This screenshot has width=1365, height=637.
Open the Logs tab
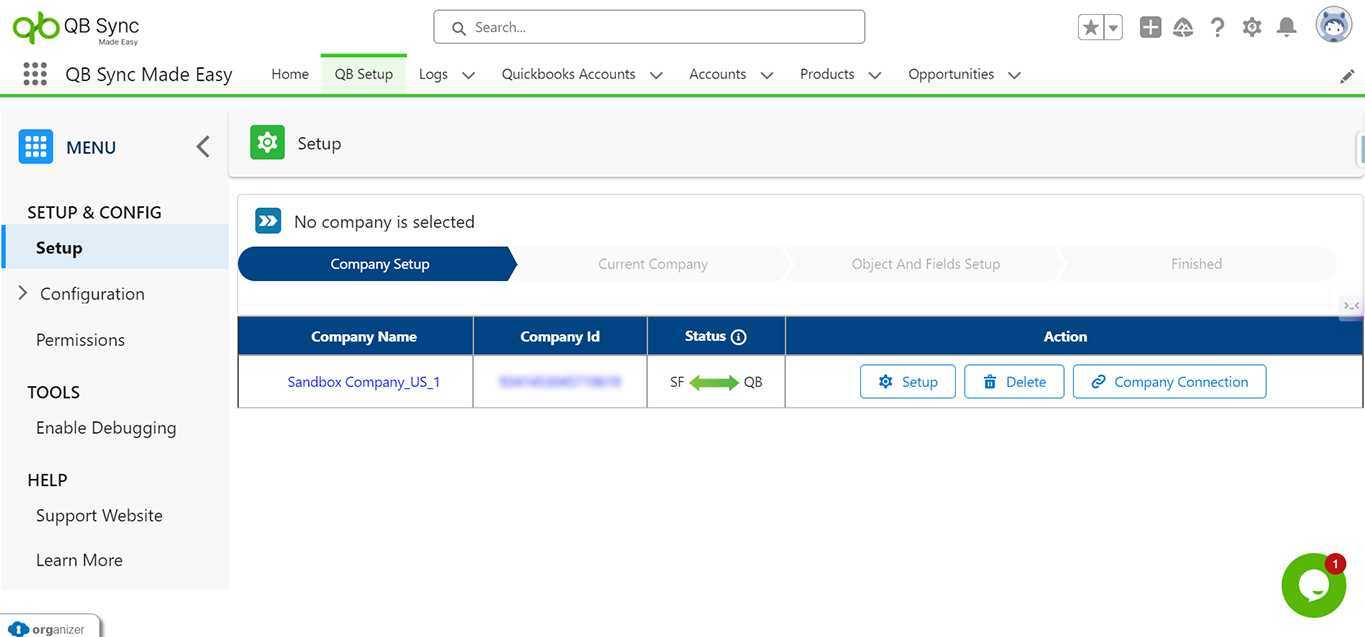pyautogui.click(x=433, y=74)
